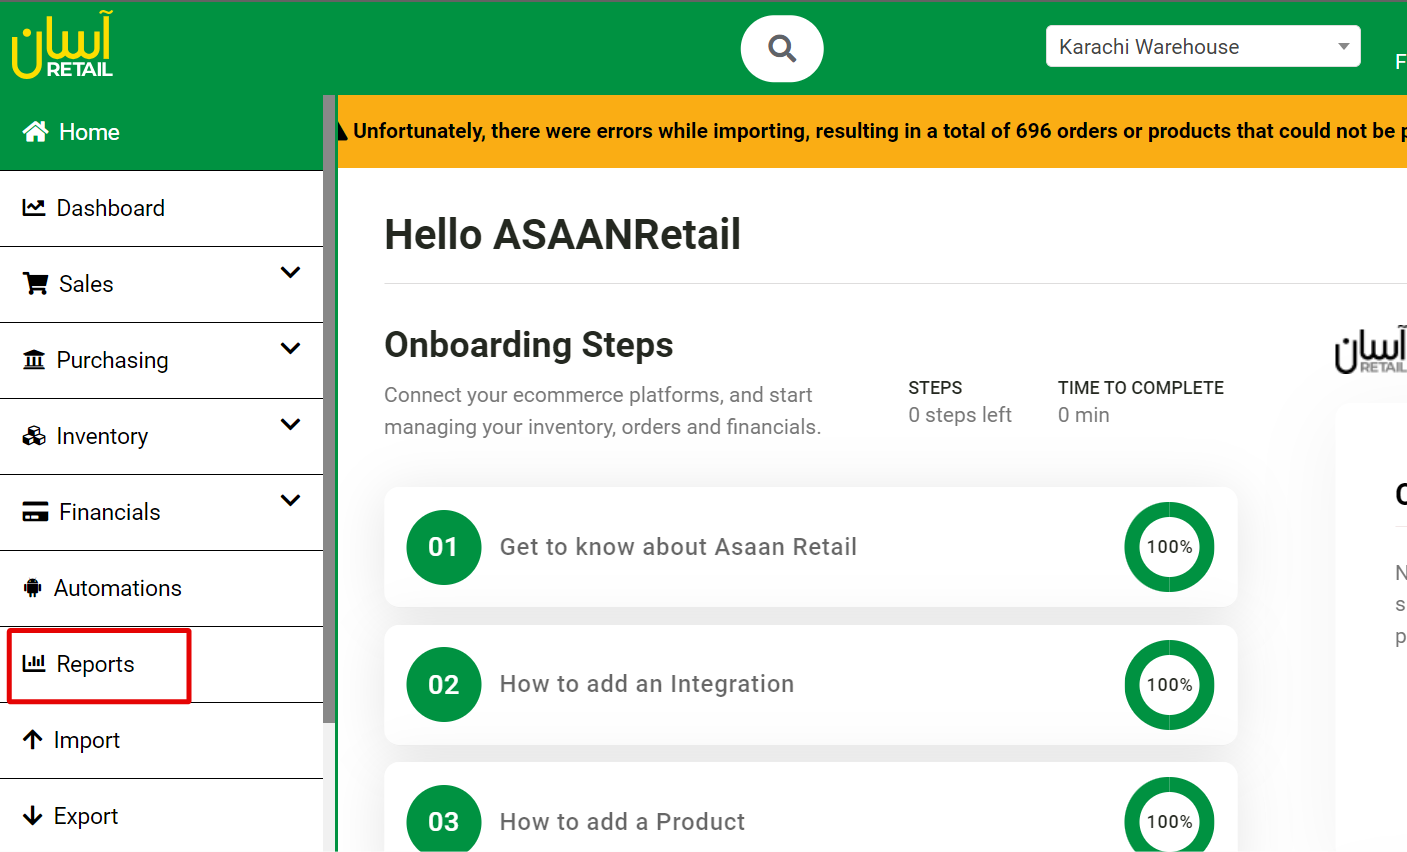1407x852 pixels.
Task: Click the Import up-arrow icon
Action: pyautogui.click(x=33, y=740)
